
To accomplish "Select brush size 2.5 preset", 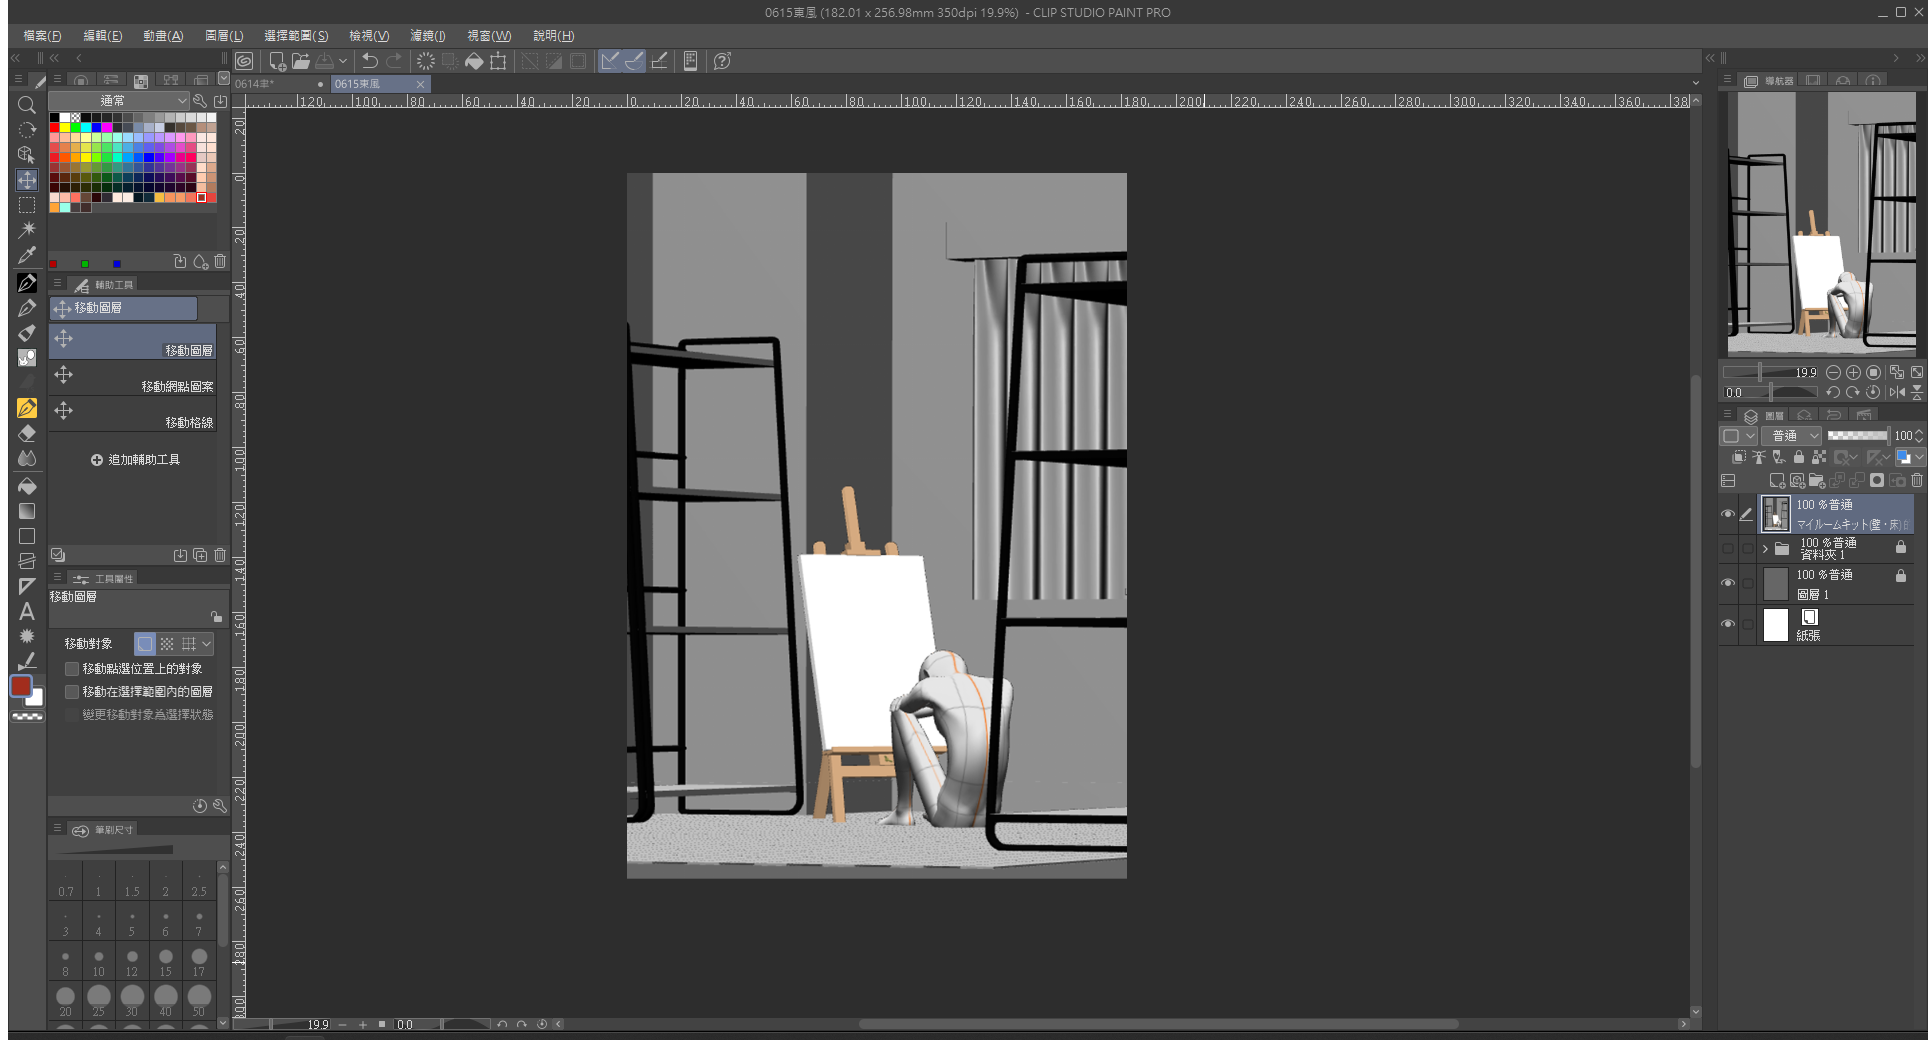I will click(199, 882).
